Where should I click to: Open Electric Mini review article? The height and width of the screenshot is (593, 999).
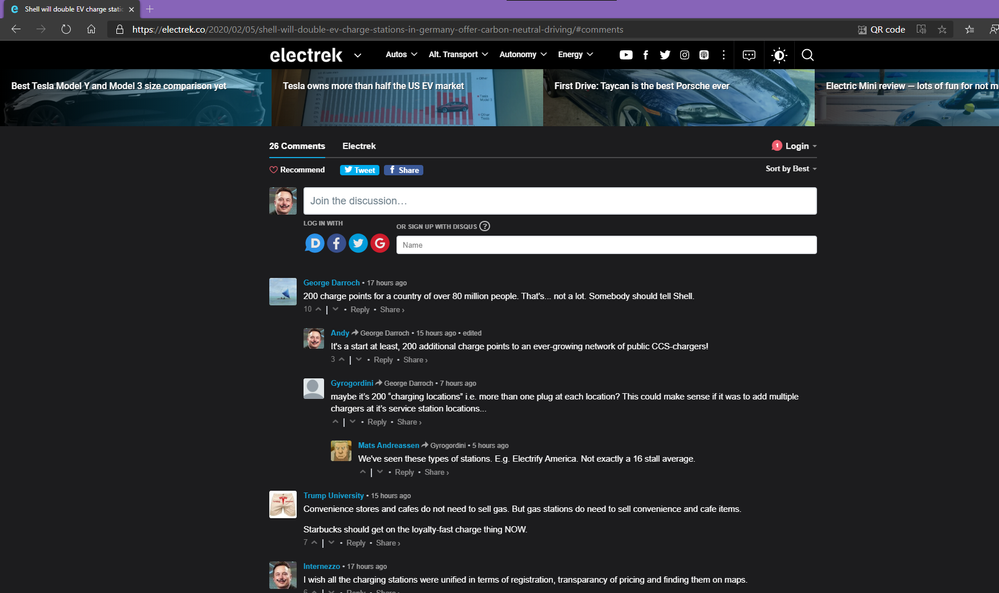click(907, 97)
